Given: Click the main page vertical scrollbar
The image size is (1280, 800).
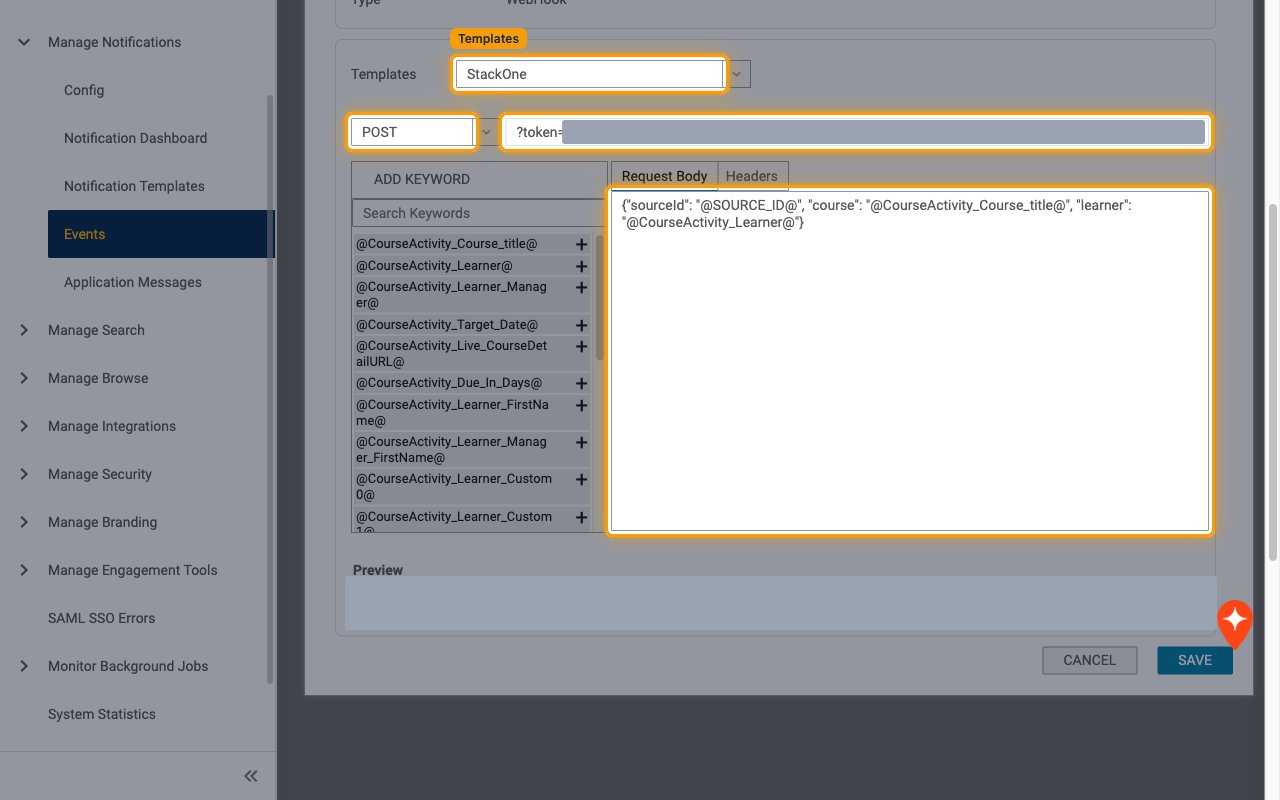Looking at the screenshot, I should click(x=1273, y=383).
